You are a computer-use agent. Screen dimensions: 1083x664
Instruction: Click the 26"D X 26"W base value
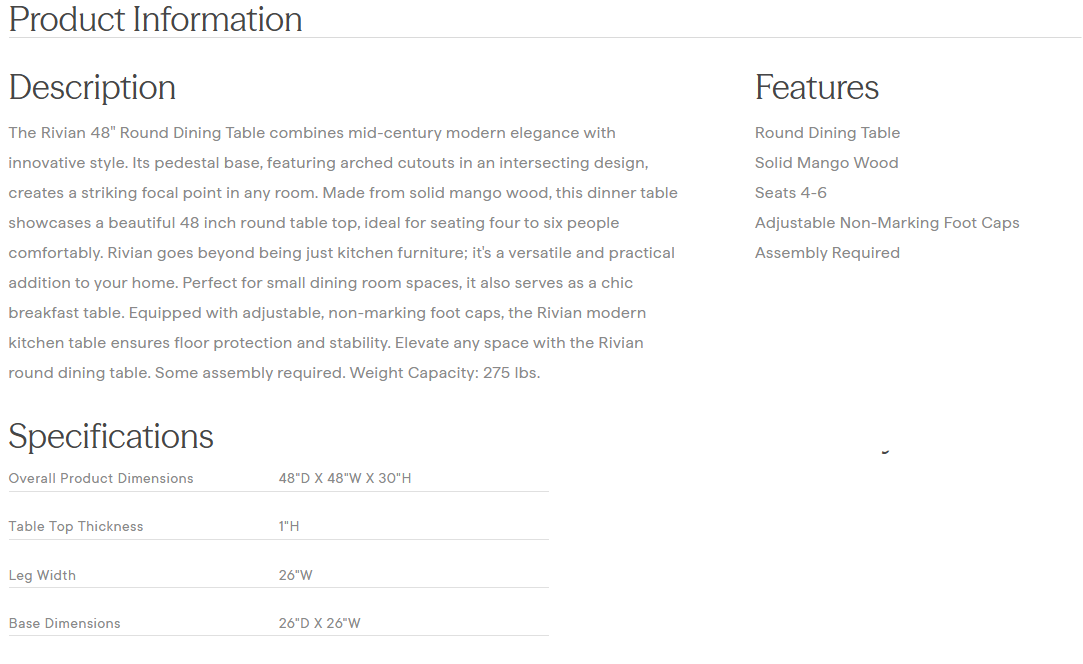319,624
